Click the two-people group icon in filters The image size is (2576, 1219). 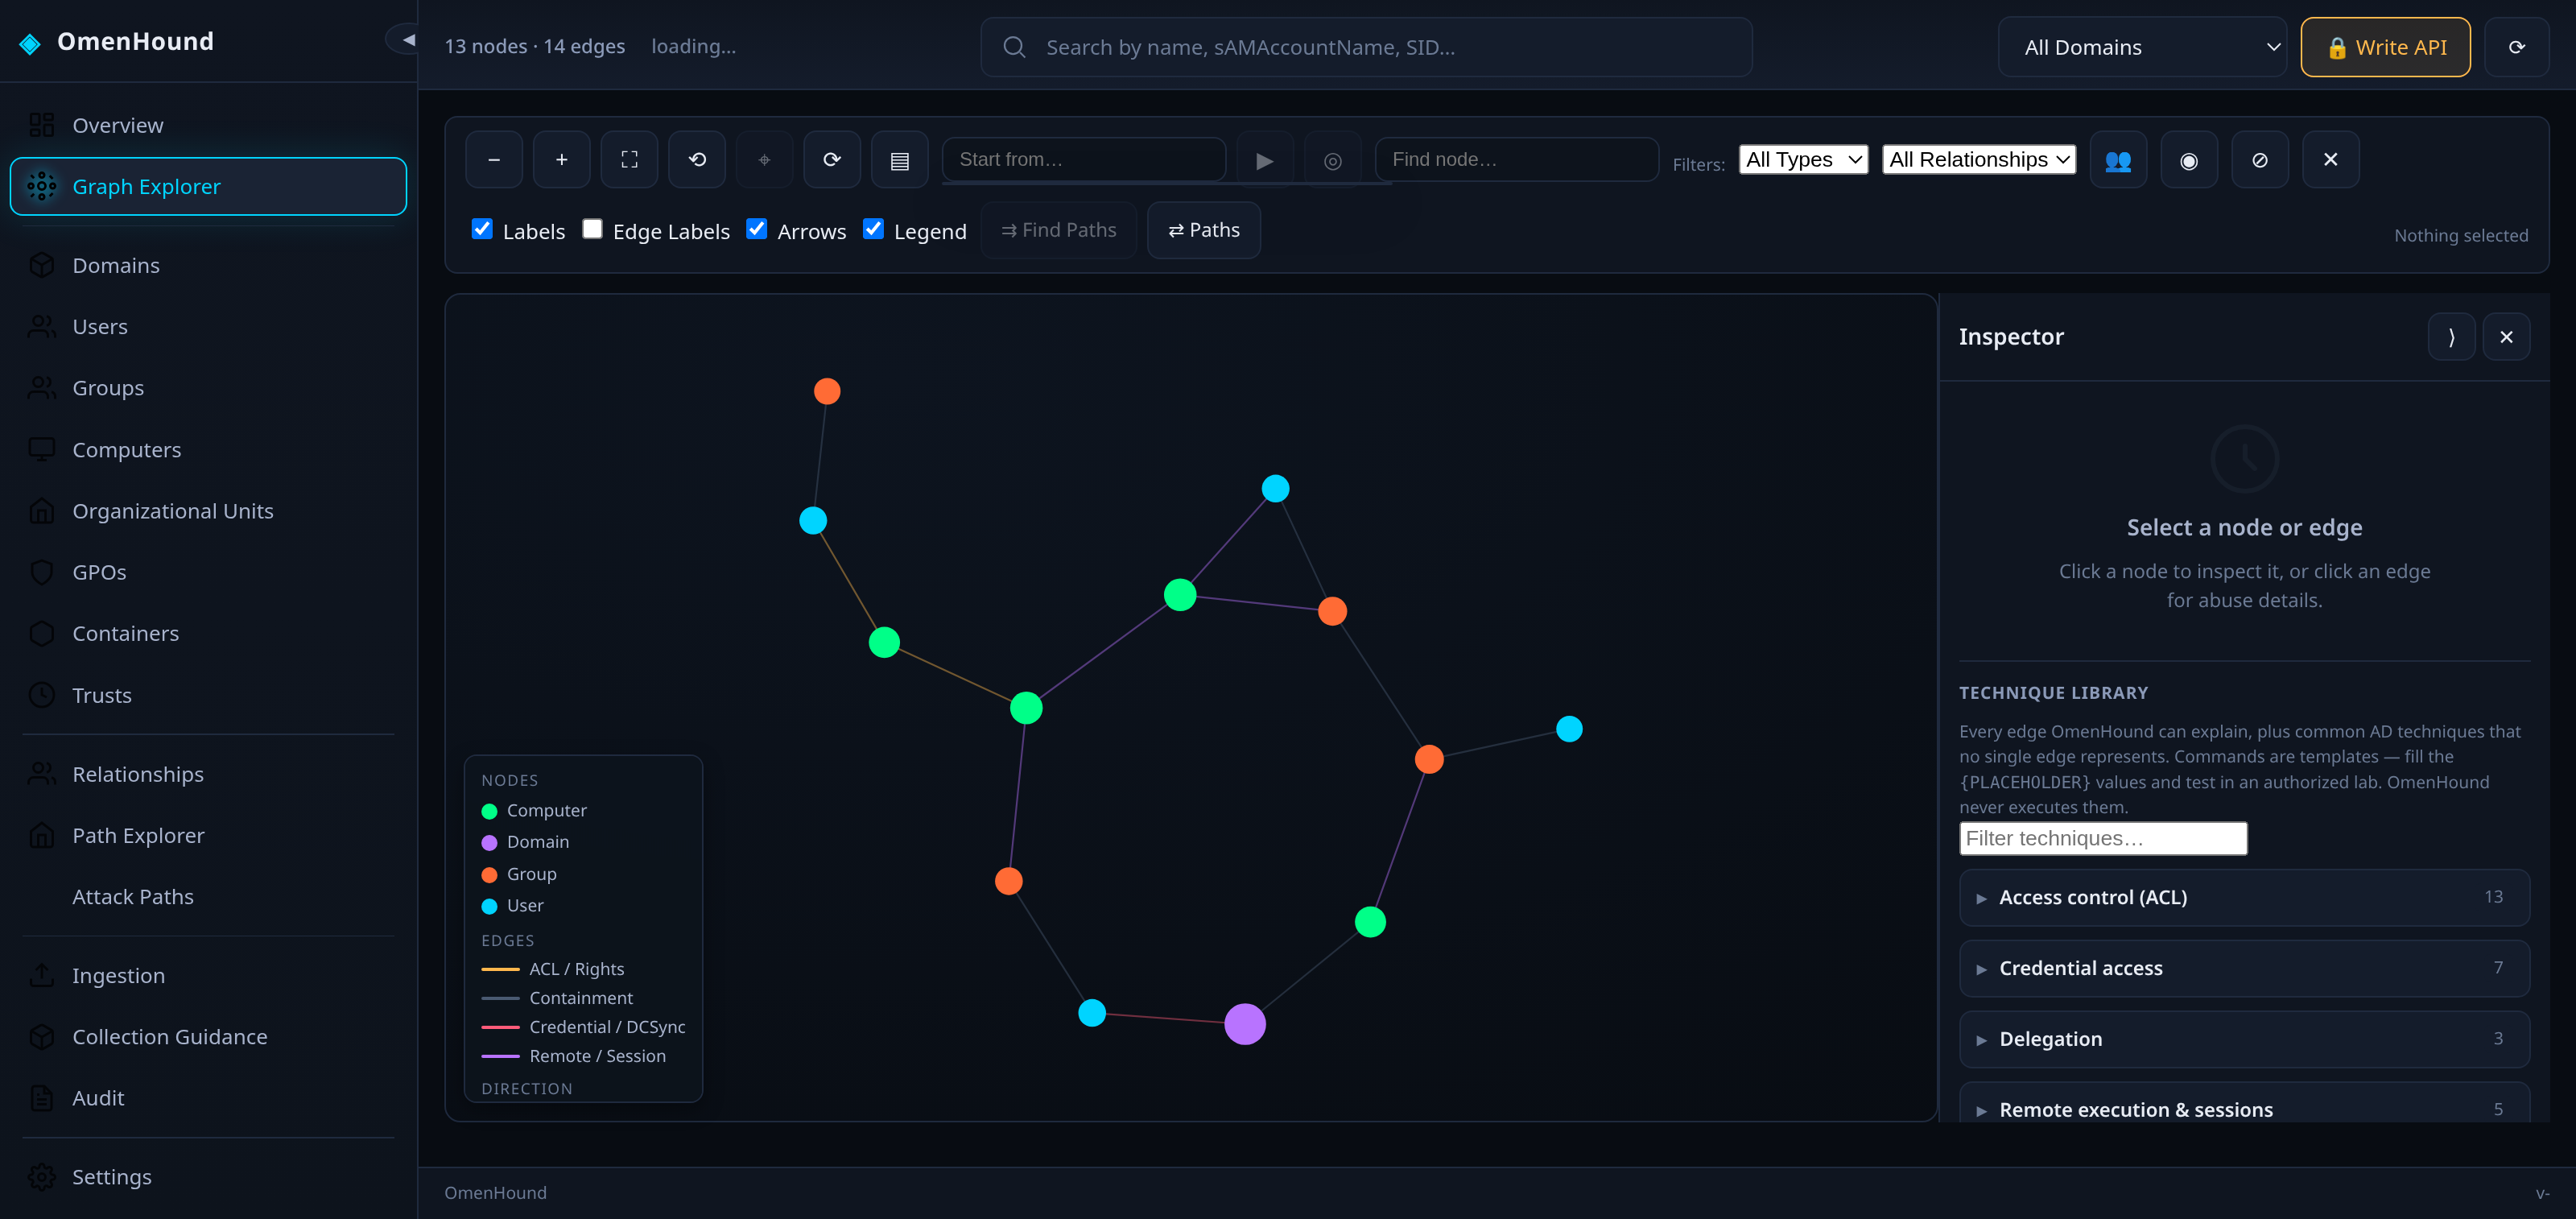2118,160
